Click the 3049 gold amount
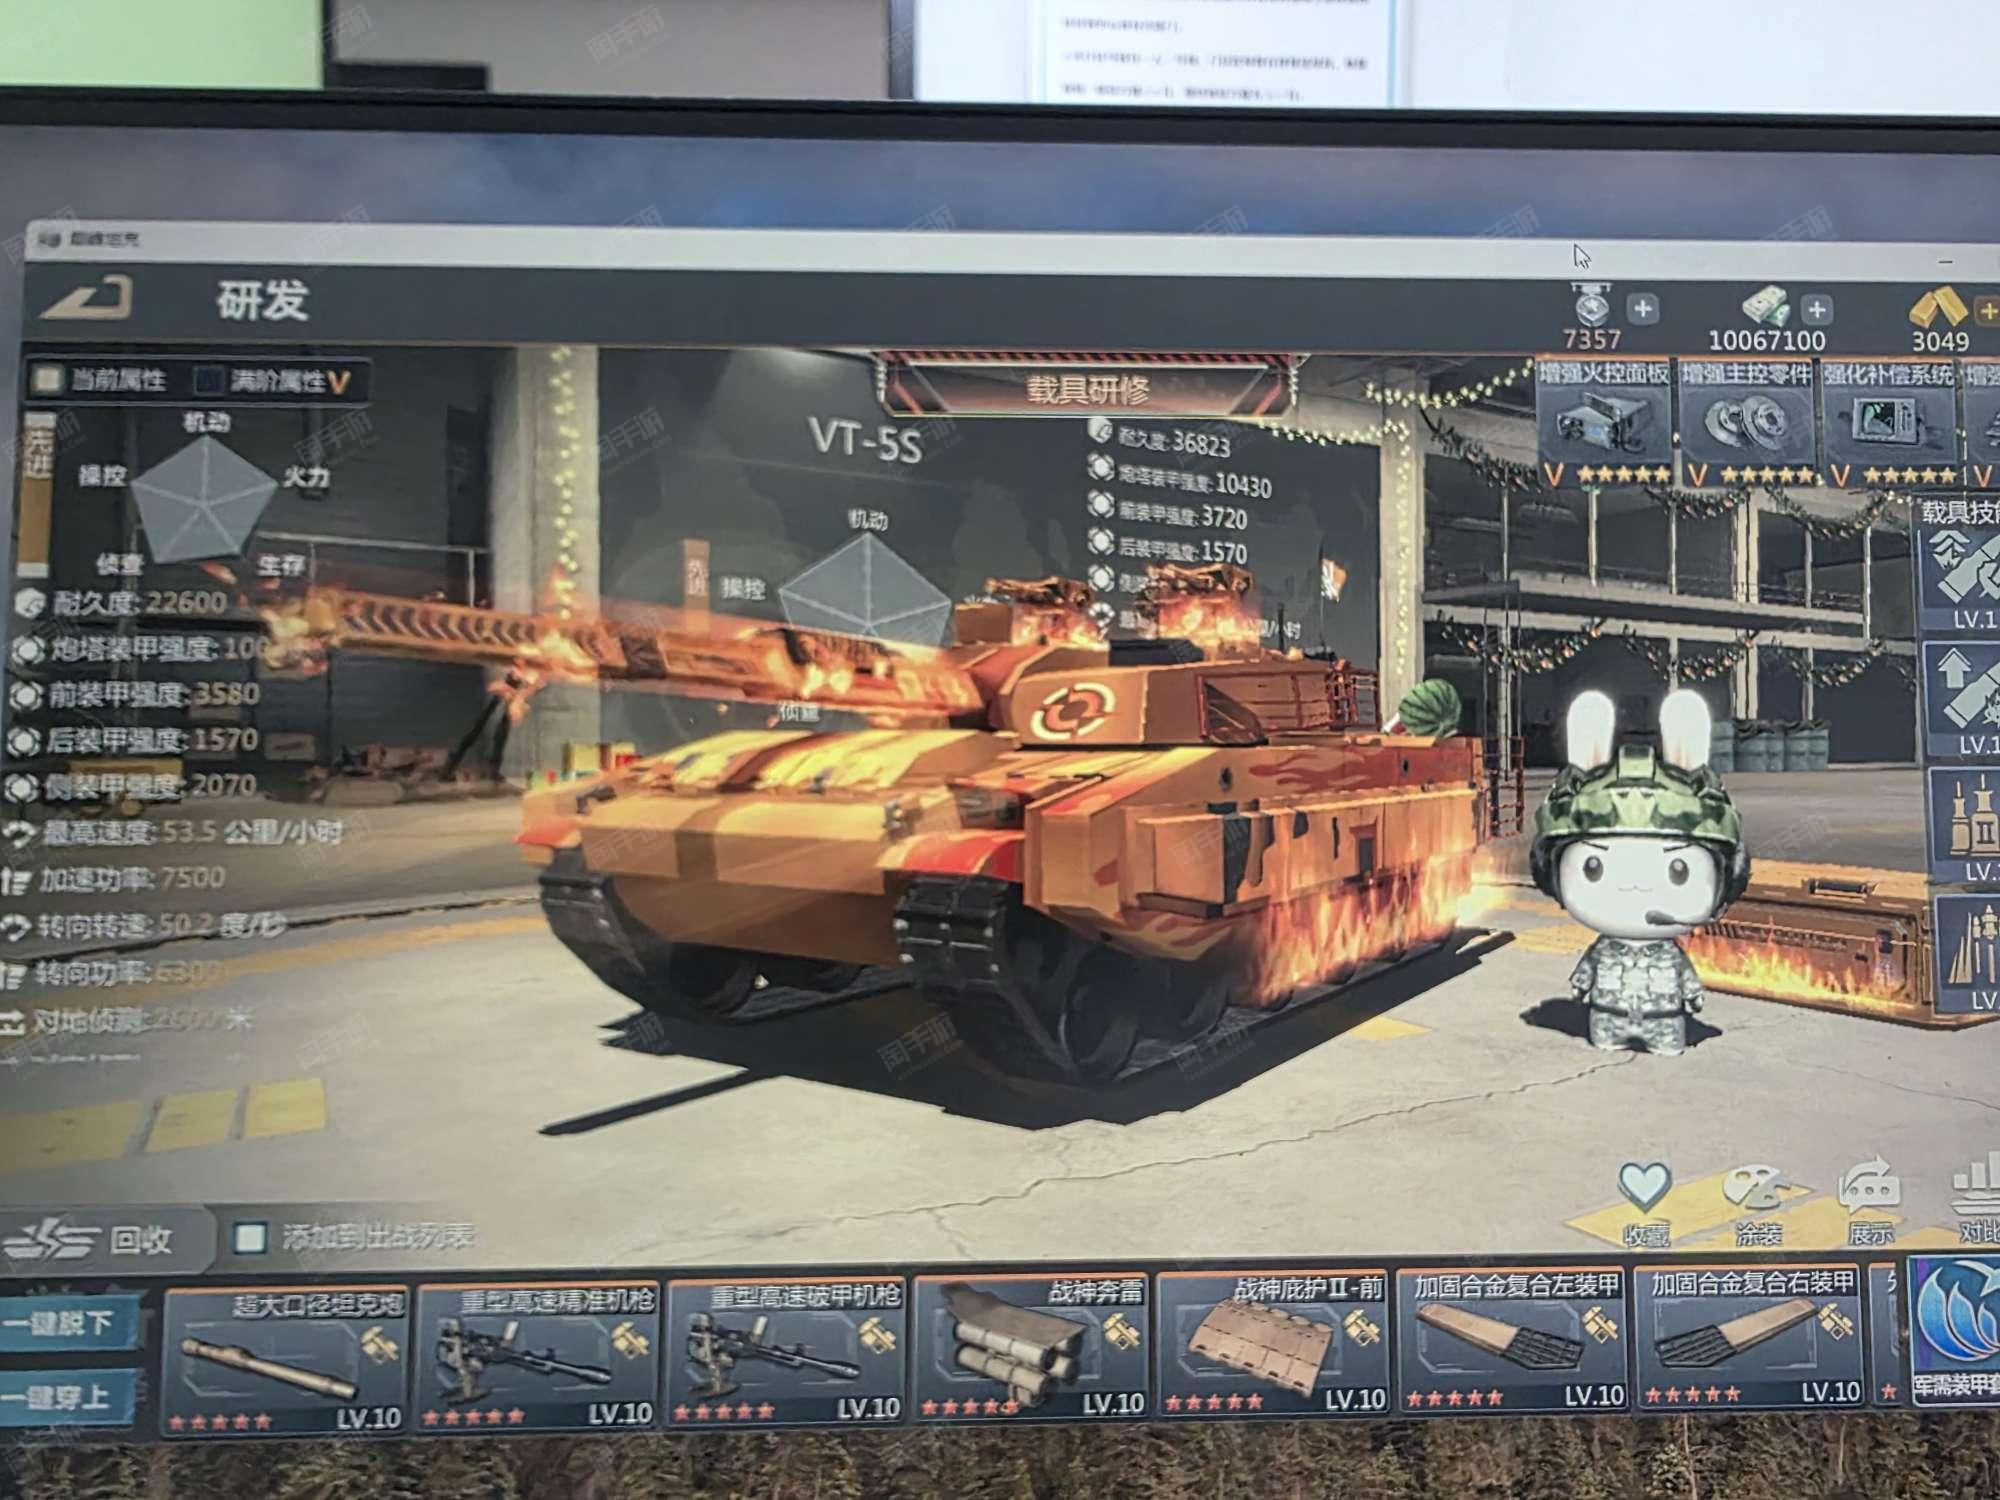Screen dimensions: 2000x1500 pyautogui.click(x=1940, y=342)
